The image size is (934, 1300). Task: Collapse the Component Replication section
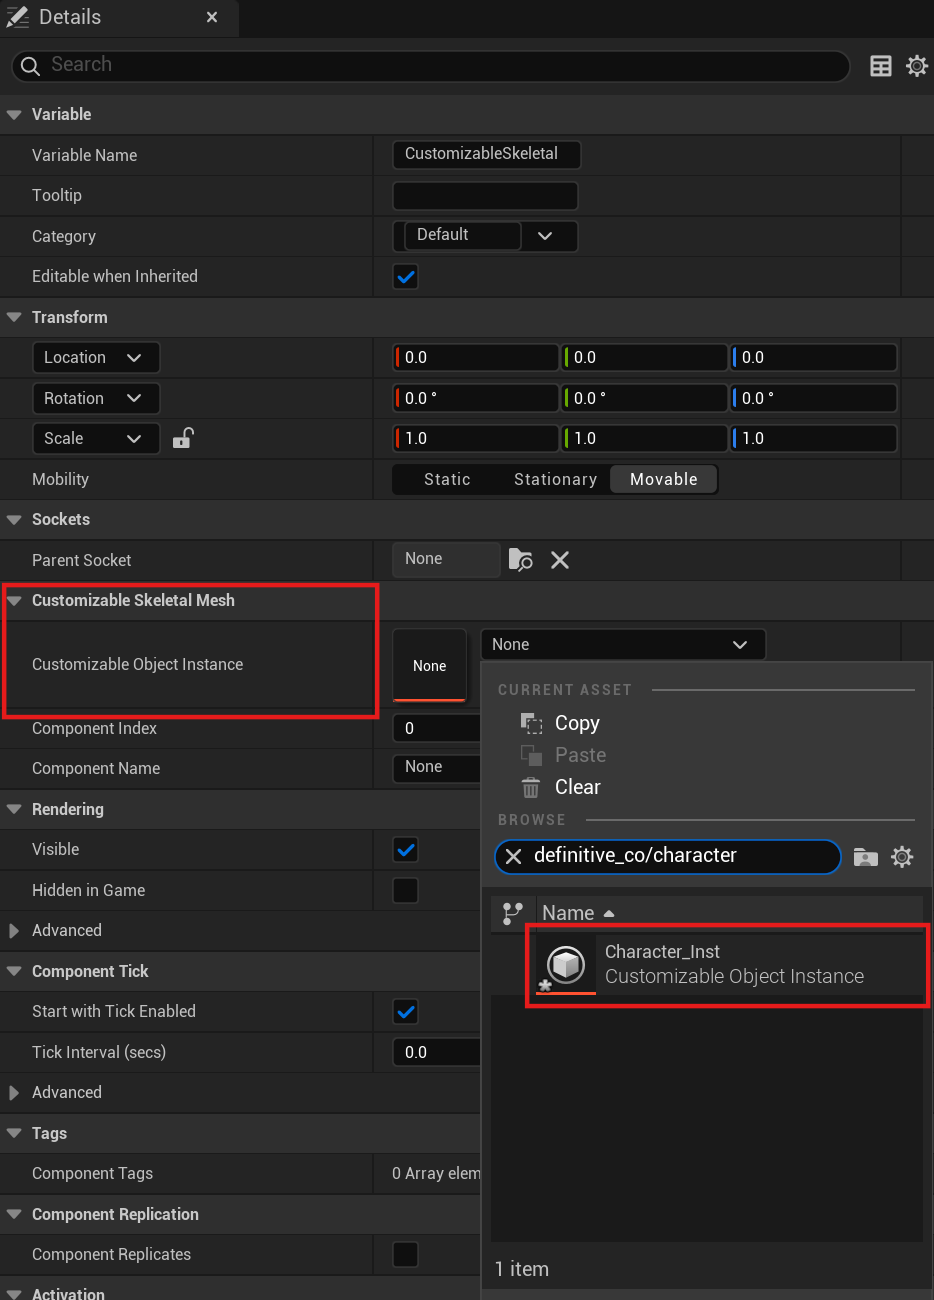[14, 1214]
